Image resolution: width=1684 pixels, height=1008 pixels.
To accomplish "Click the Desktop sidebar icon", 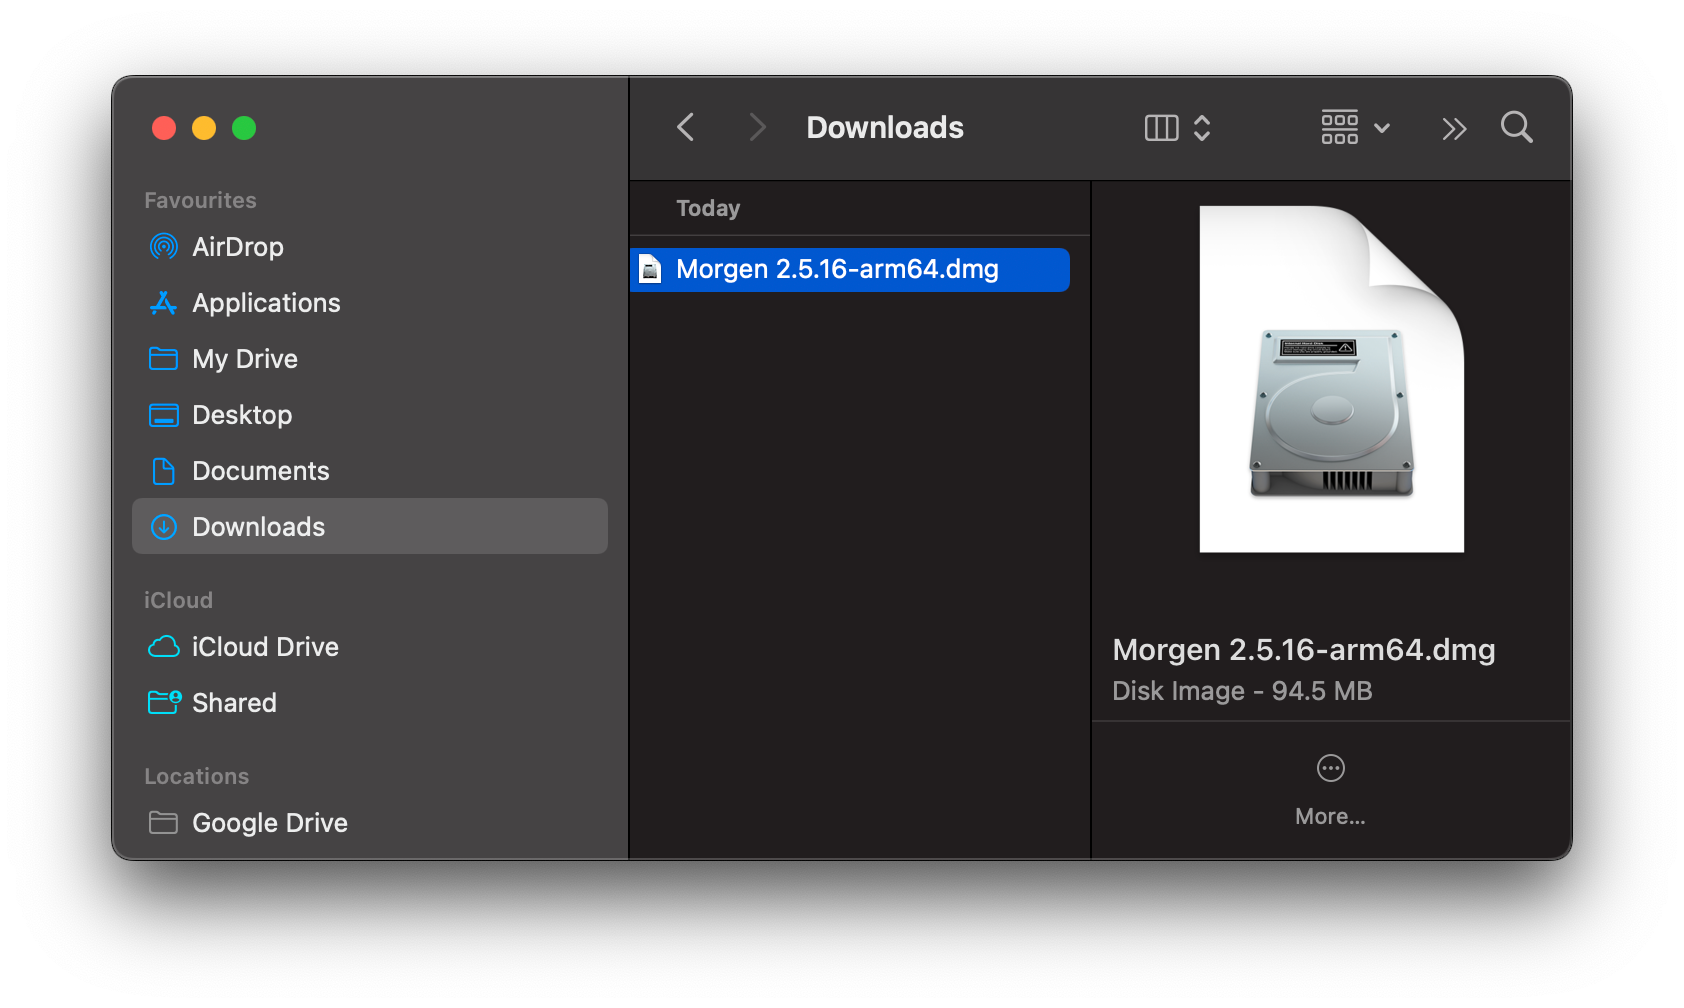I will pyautogui.click(x=164, y=415).
